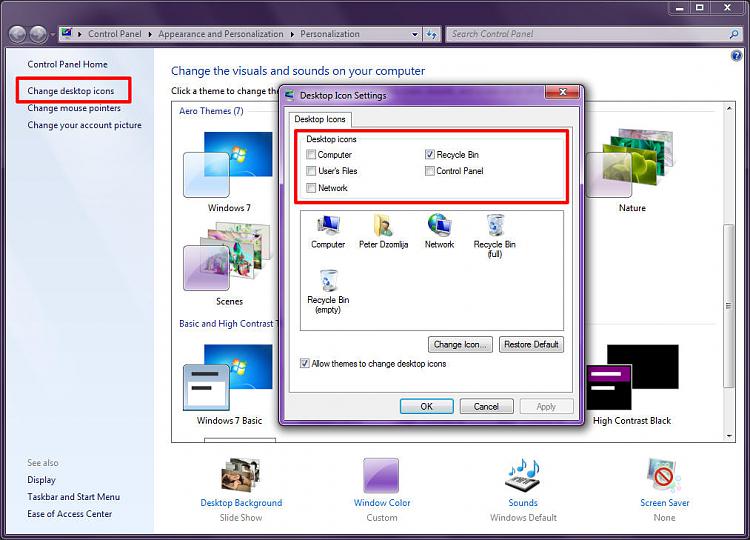Screen dimensions: 750x540
Task: Confirm with the OK button
Action: 427,407
